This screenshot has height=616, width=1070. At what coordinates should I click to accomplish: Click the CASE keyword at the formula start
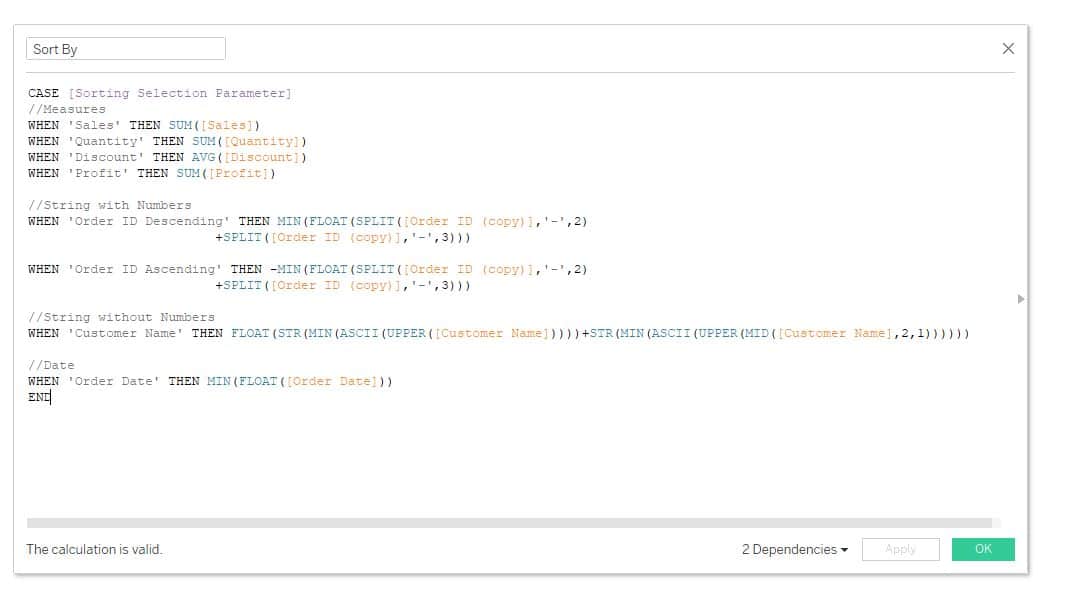(x=44, y=93)
